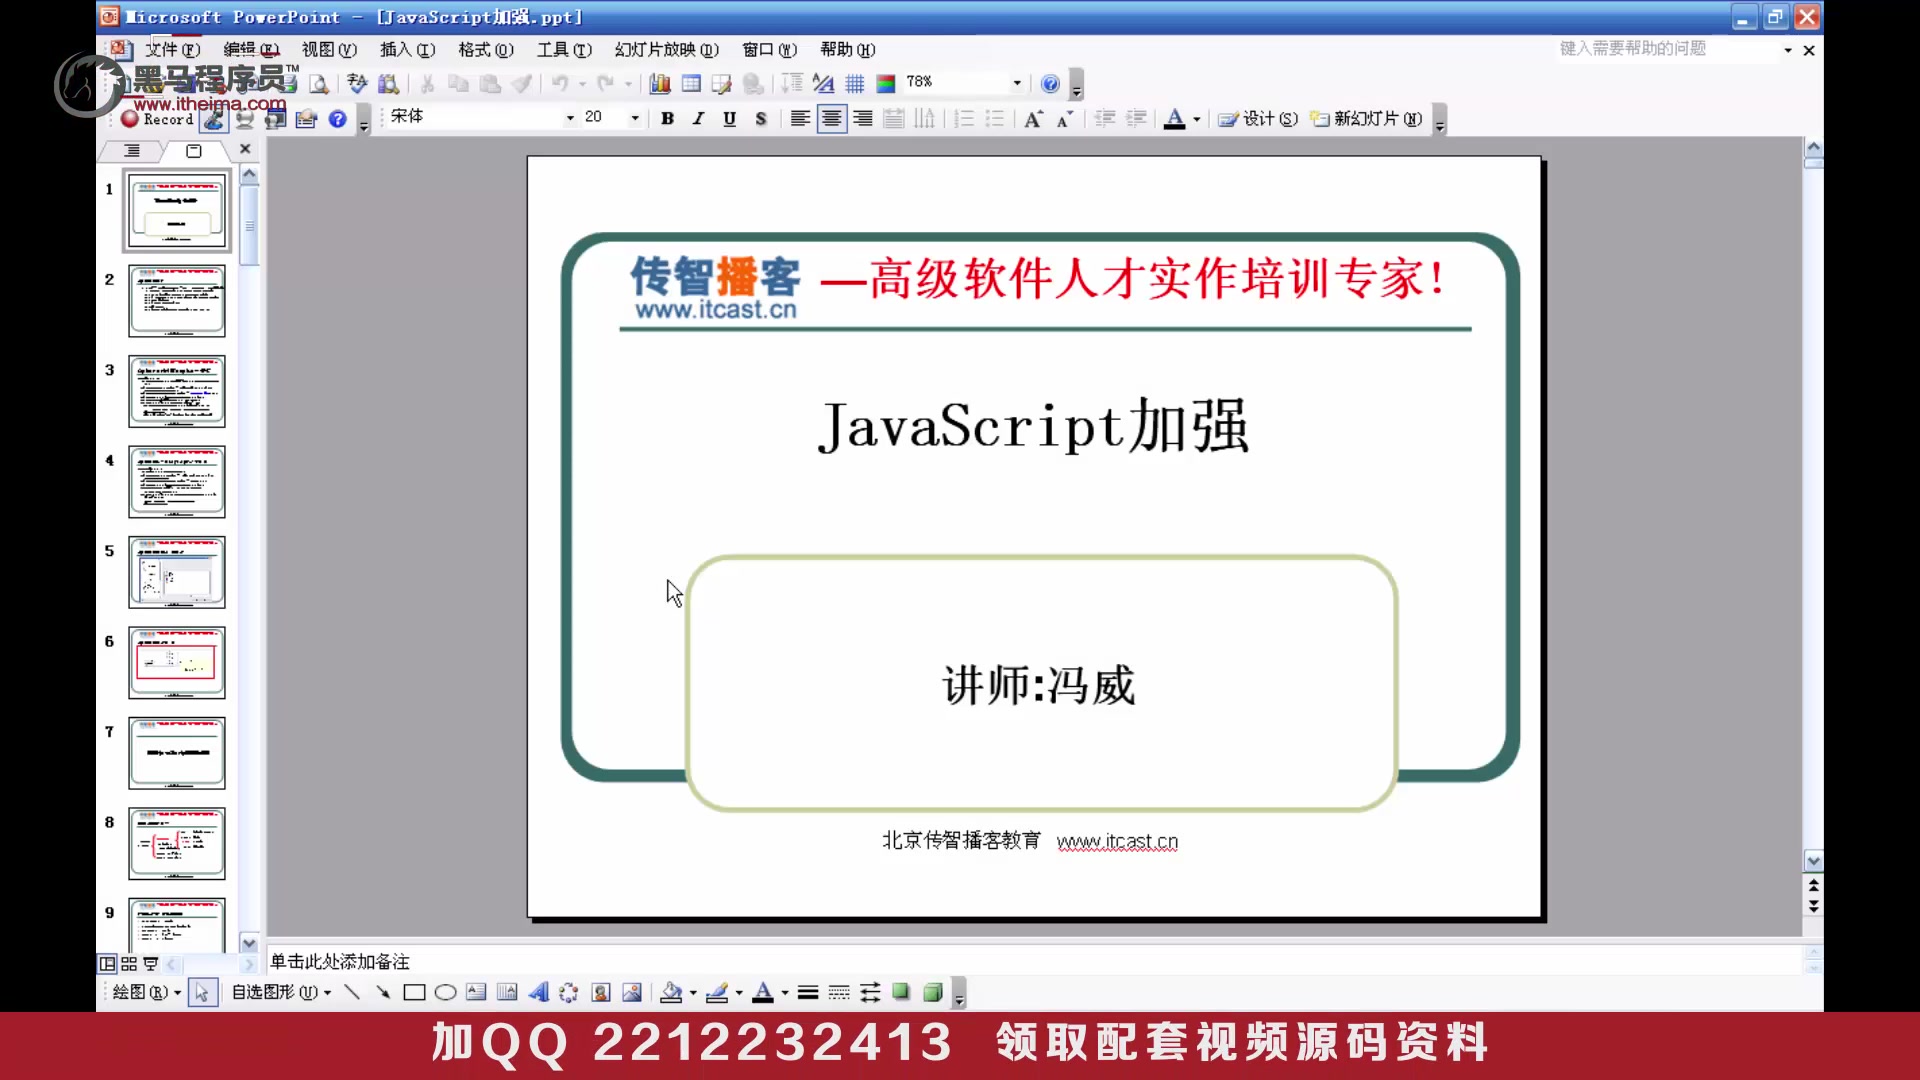Increase font size with large A
1920x1080 pixels.
[1034, 119]
